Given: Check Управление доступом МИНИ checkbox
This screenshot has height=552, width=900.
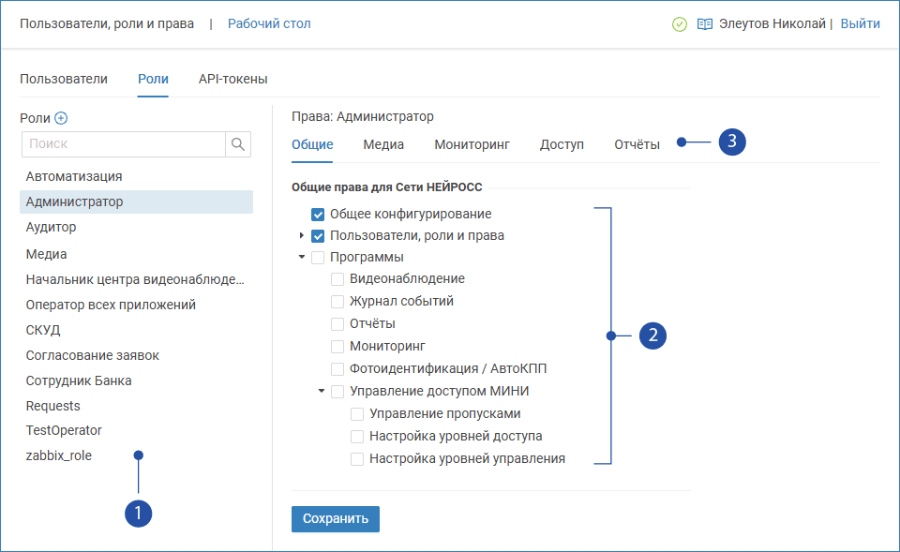Looking at the screenshot, I should point(338,391).
